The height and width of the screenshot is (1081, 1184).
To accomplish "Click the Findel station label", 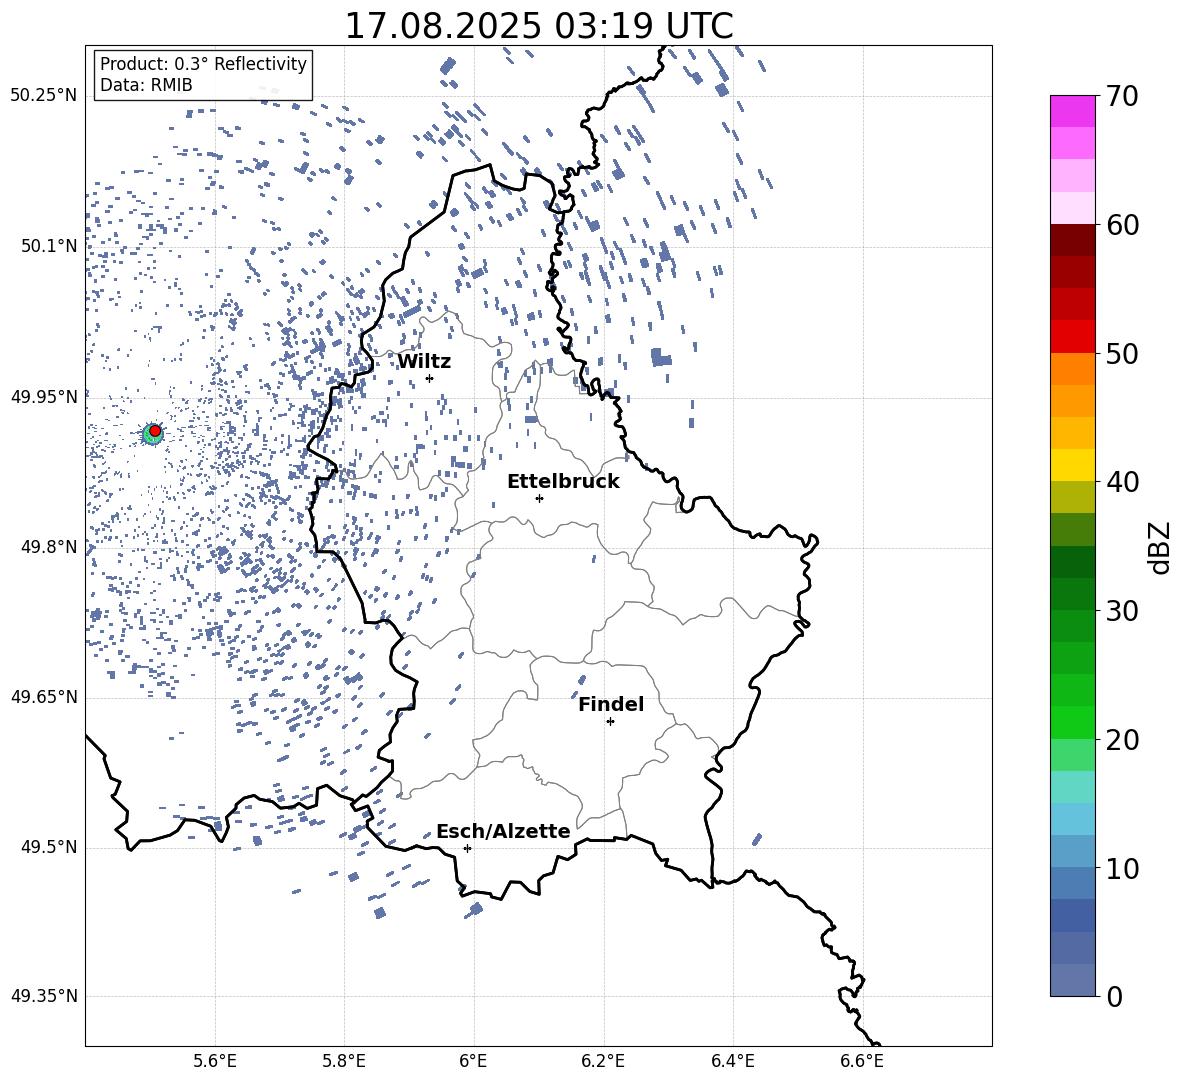I will [611, 704].
